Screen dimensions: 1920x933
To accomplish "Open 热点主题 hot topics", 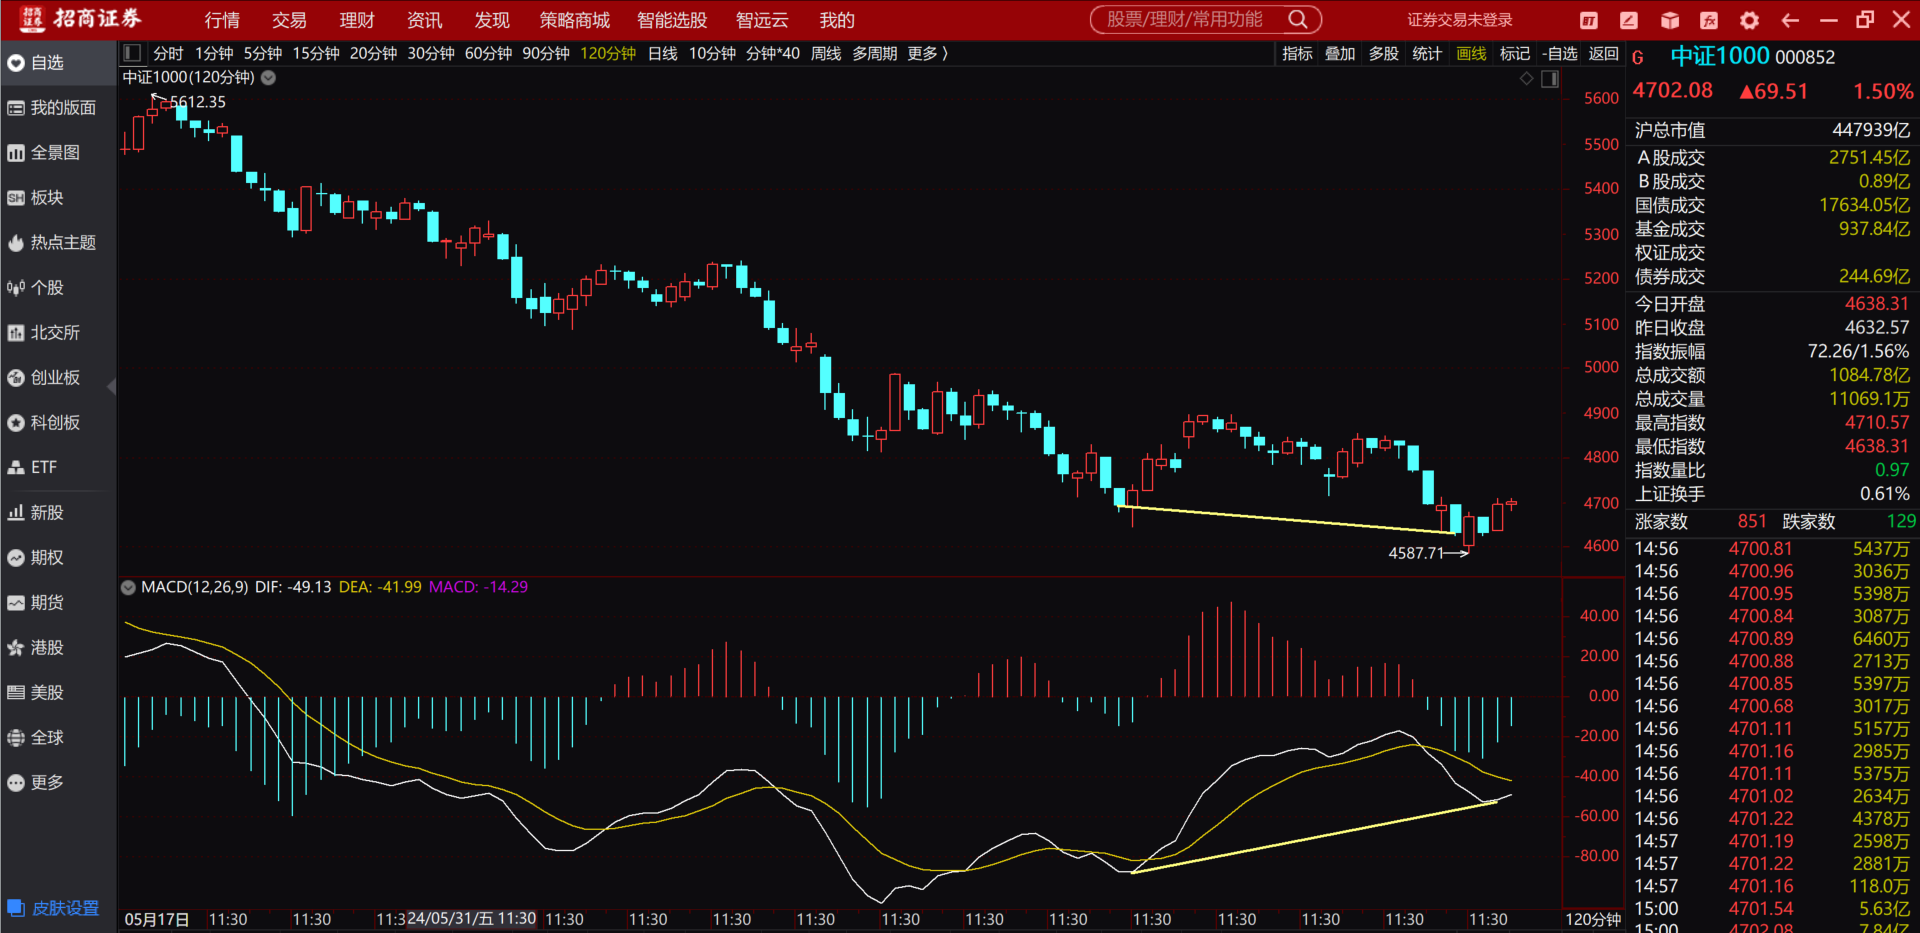I will [57, 243].
